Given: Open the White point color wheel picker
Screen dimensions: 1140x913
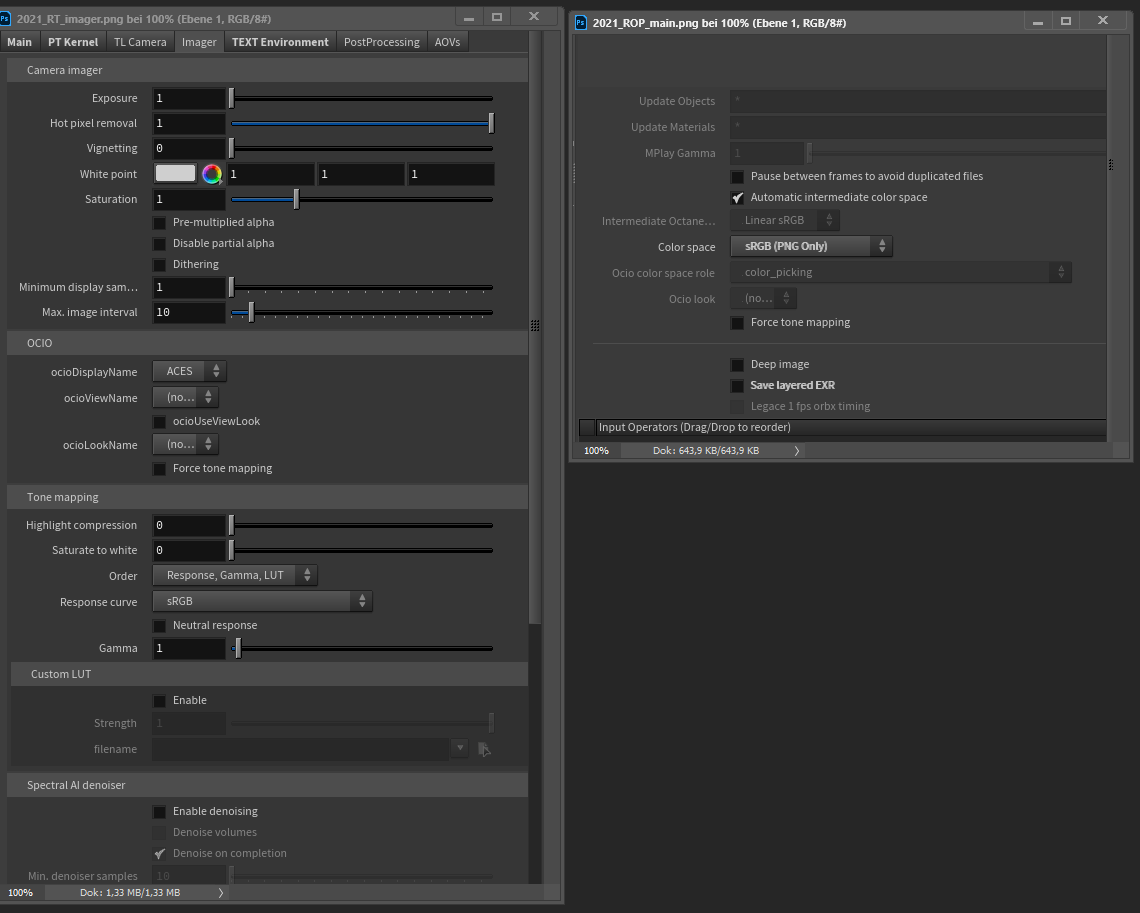Looking at the screenshot, I should click(x=212, y=174).
